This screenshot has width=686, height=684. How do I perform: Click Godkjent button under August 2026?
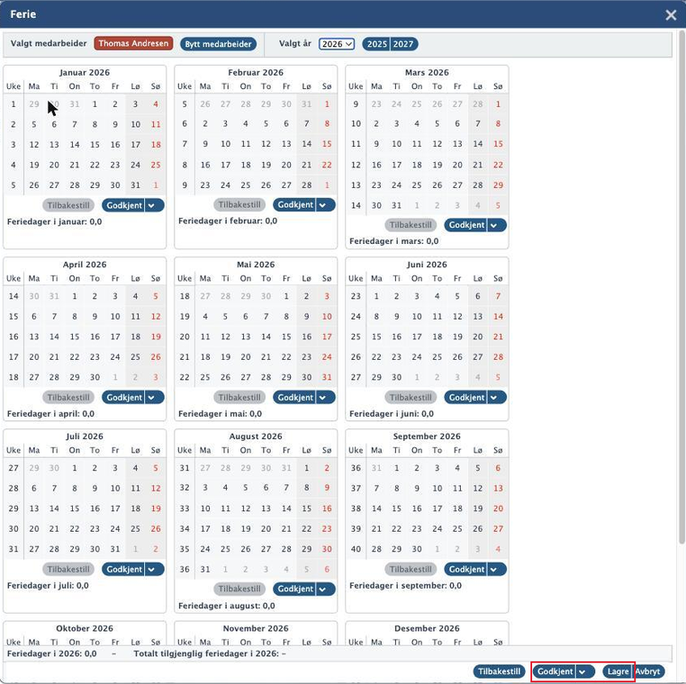tap(295, 589)
